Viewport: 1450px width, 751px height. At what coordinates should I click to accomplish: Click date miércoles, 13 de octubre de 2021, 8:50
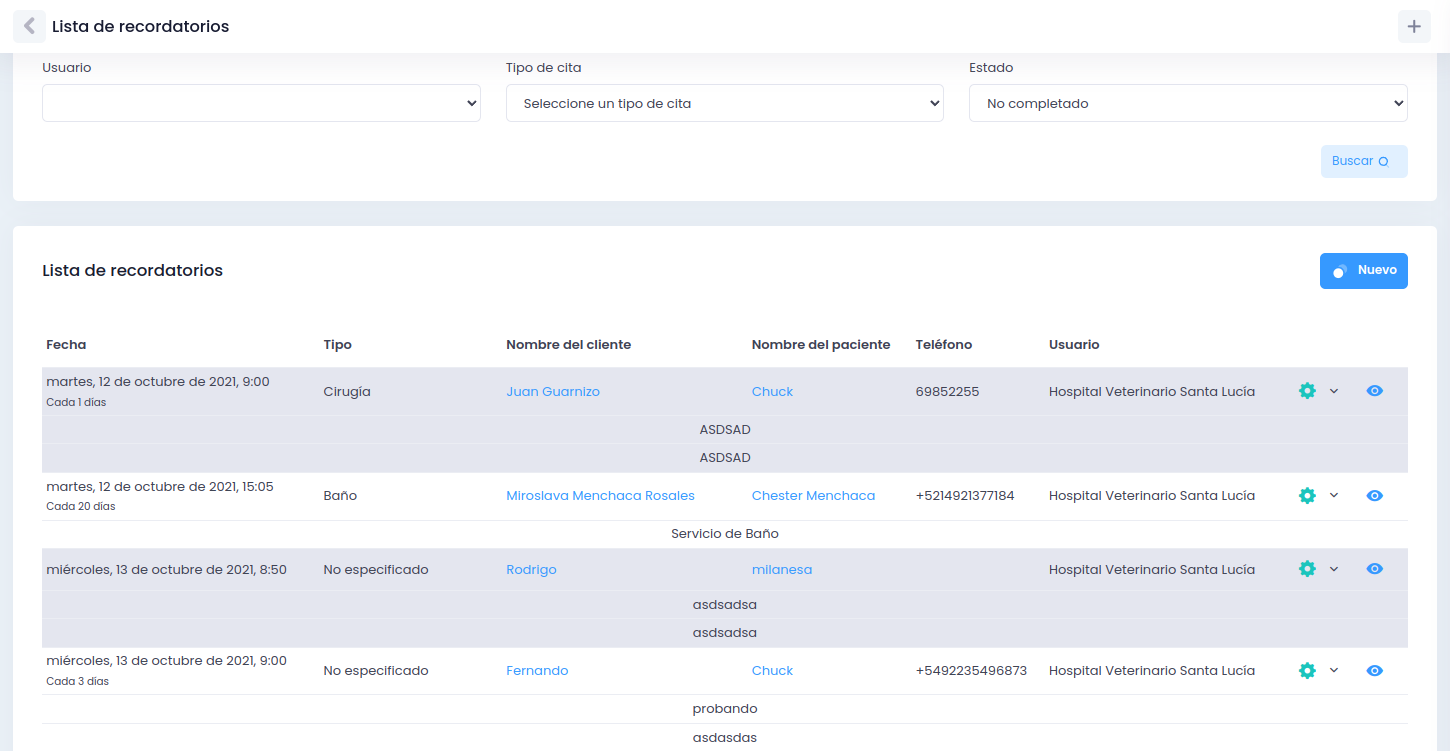[166, 570]
